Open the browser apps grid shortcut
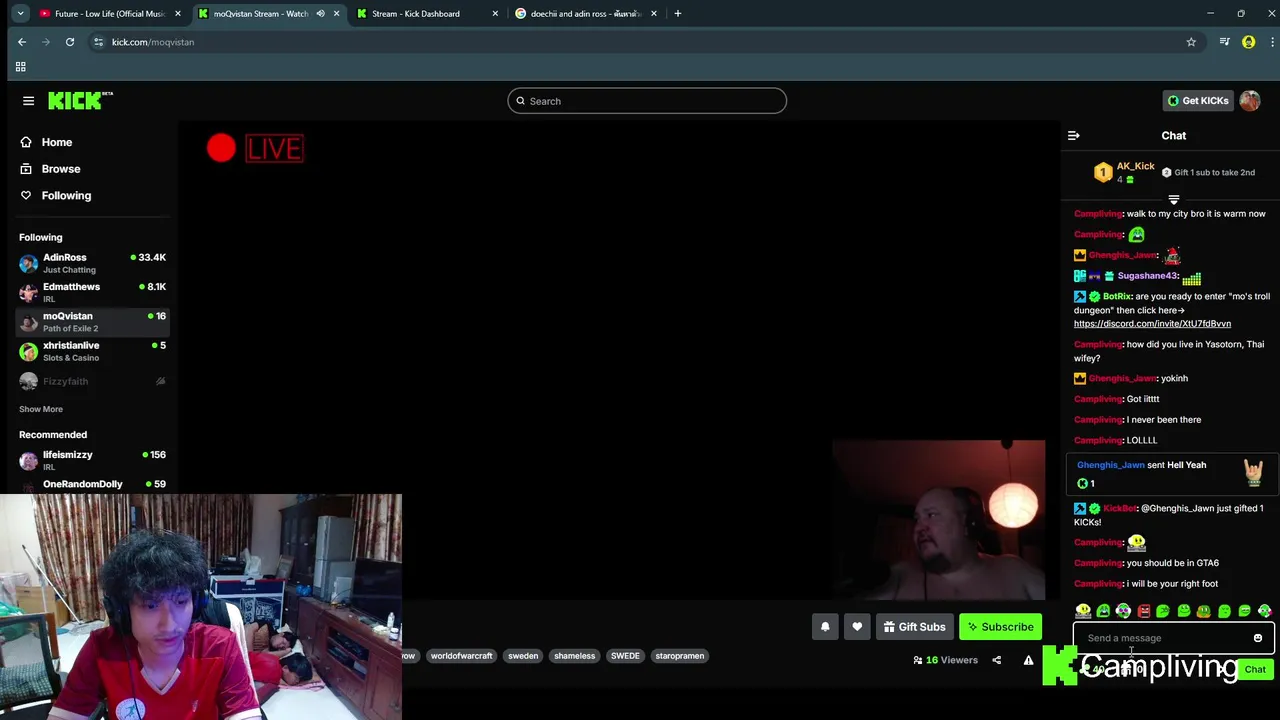 point(20,67)
